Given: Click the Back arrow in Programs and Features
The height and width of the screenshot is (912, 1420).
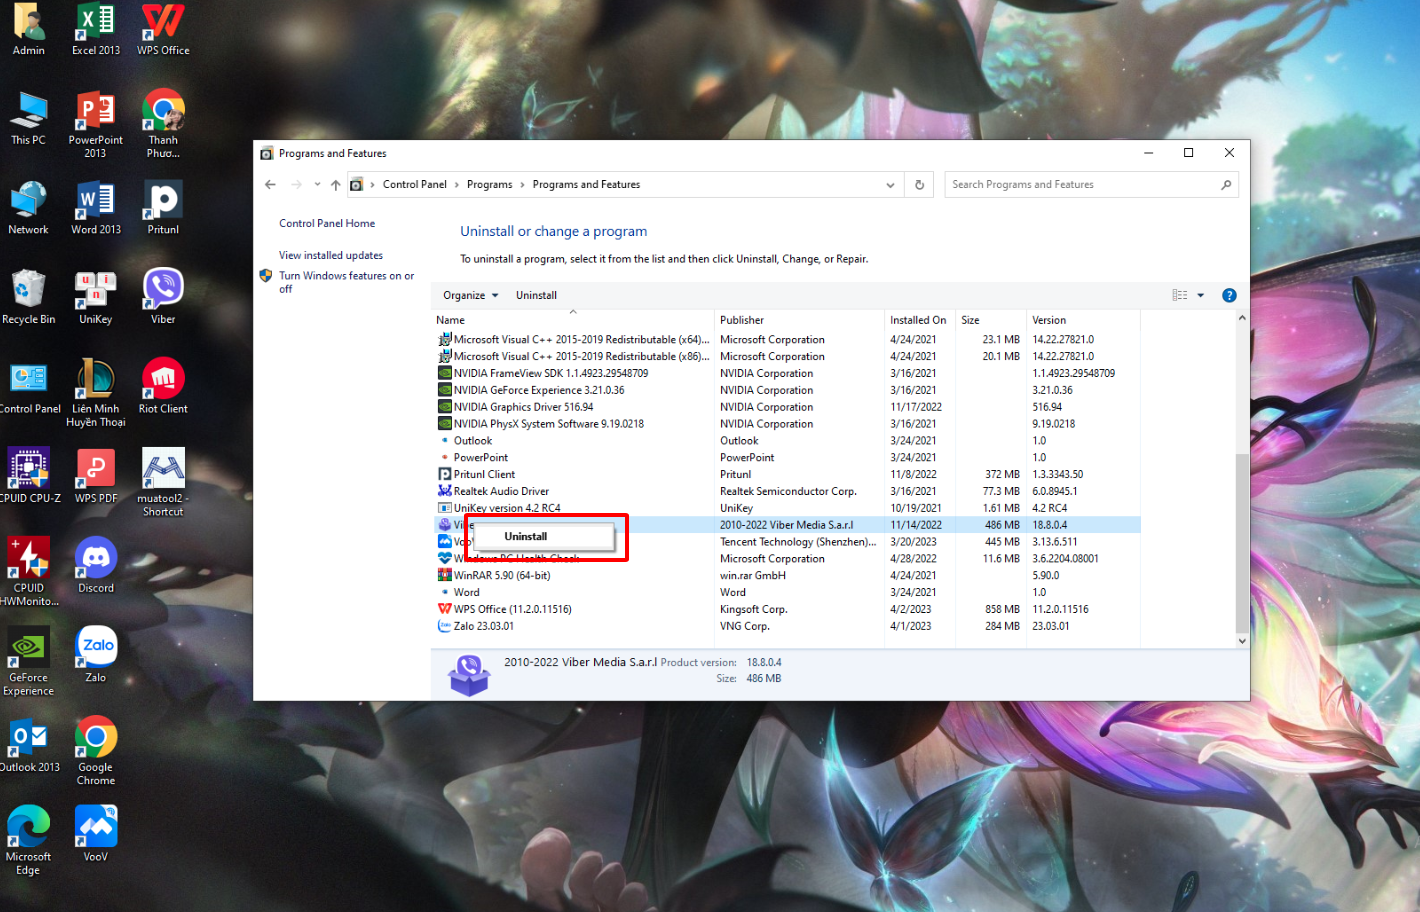Looking at the screenshot, I should pyautogui.click(x=270, y=184).
